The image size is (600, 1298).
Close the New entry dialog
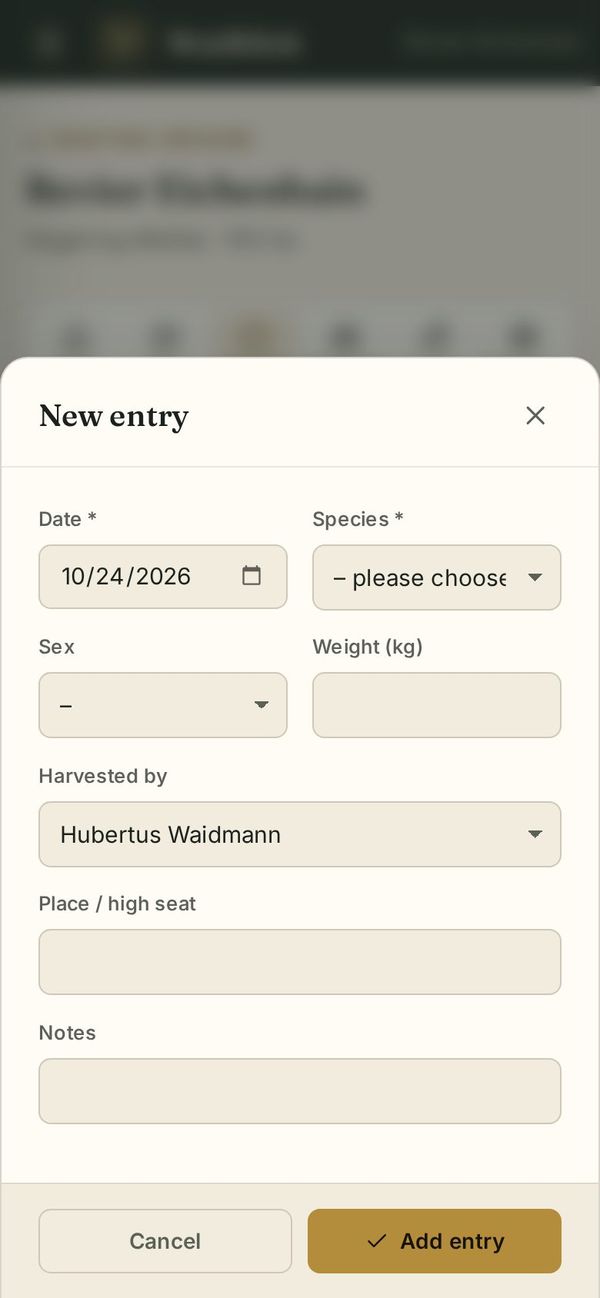[535, 416]
